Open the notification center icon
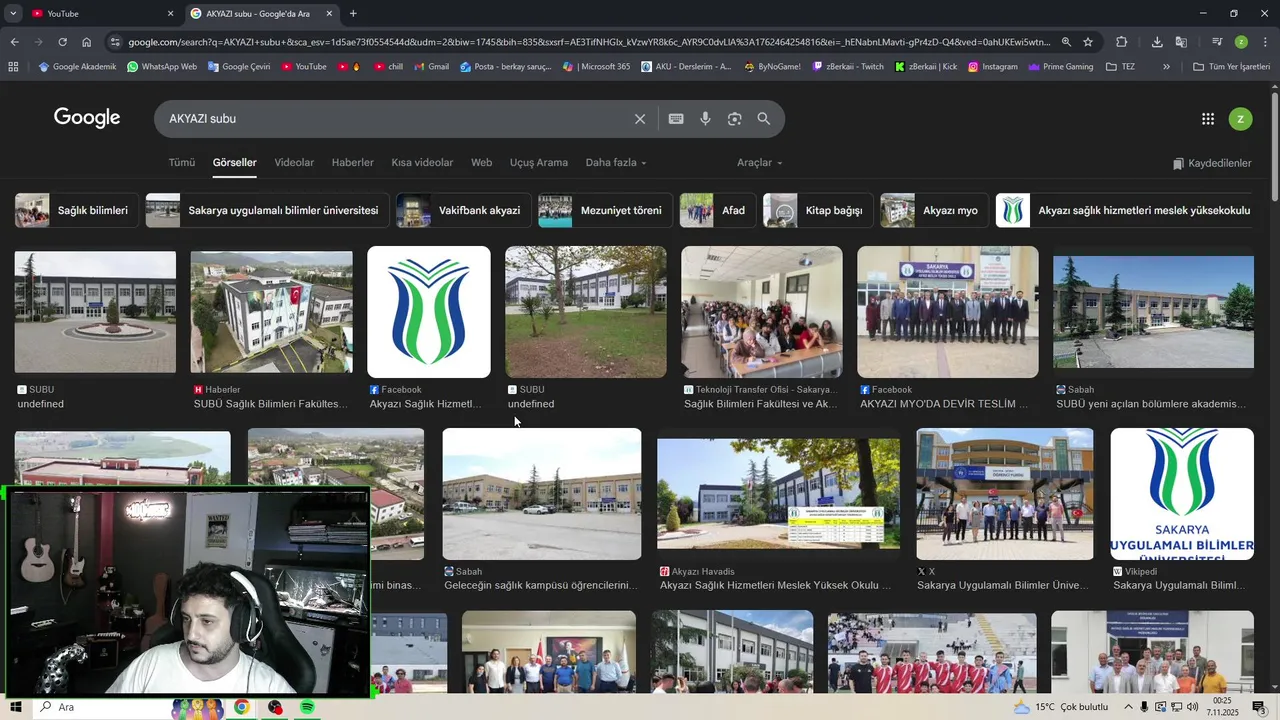Image resolution: width=1280 pixels, height=720 pixels. pos(1259,707)
